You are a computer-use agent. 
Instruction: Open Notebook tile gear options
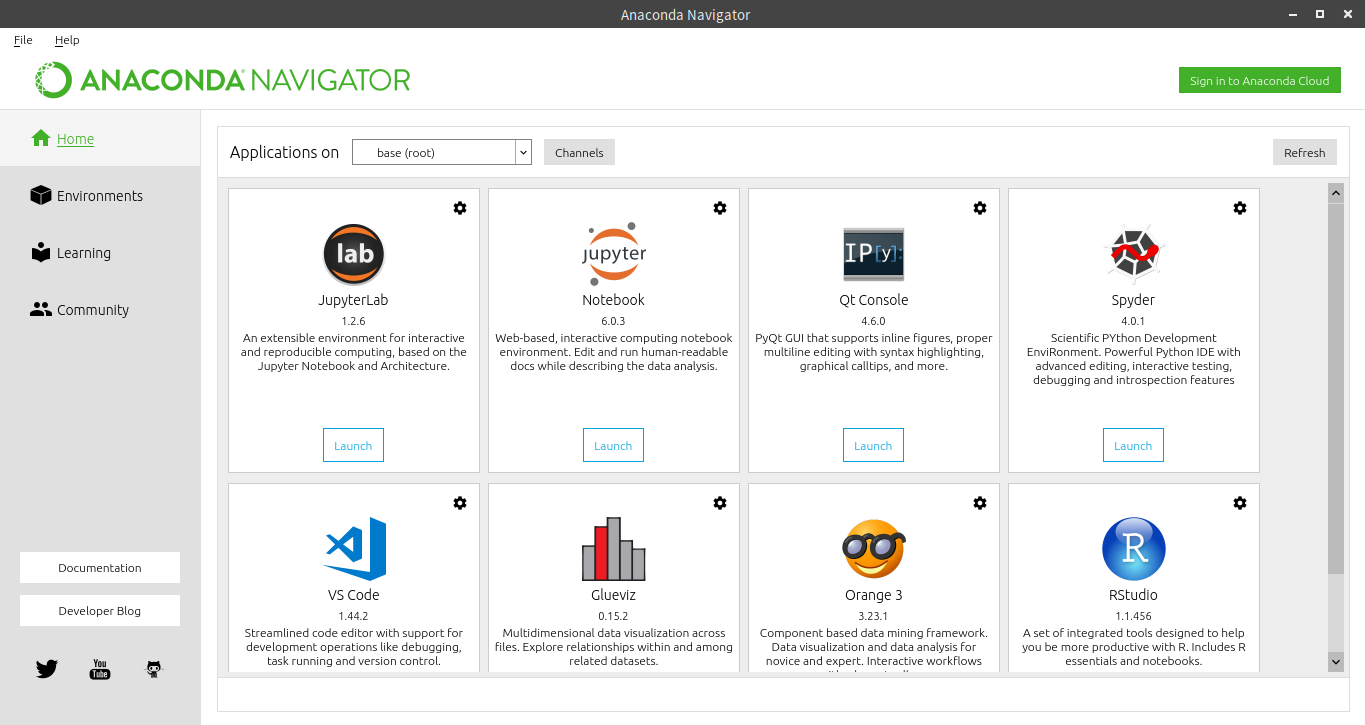point(720,208)
